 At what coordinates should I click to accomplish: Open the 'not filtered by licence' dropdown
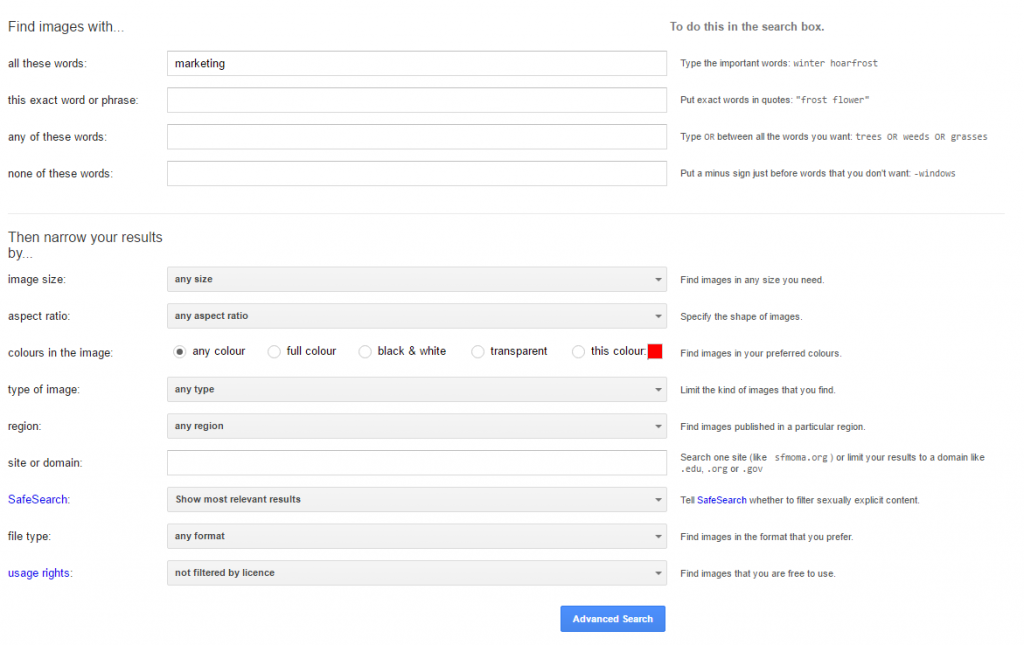pos(417,573)
